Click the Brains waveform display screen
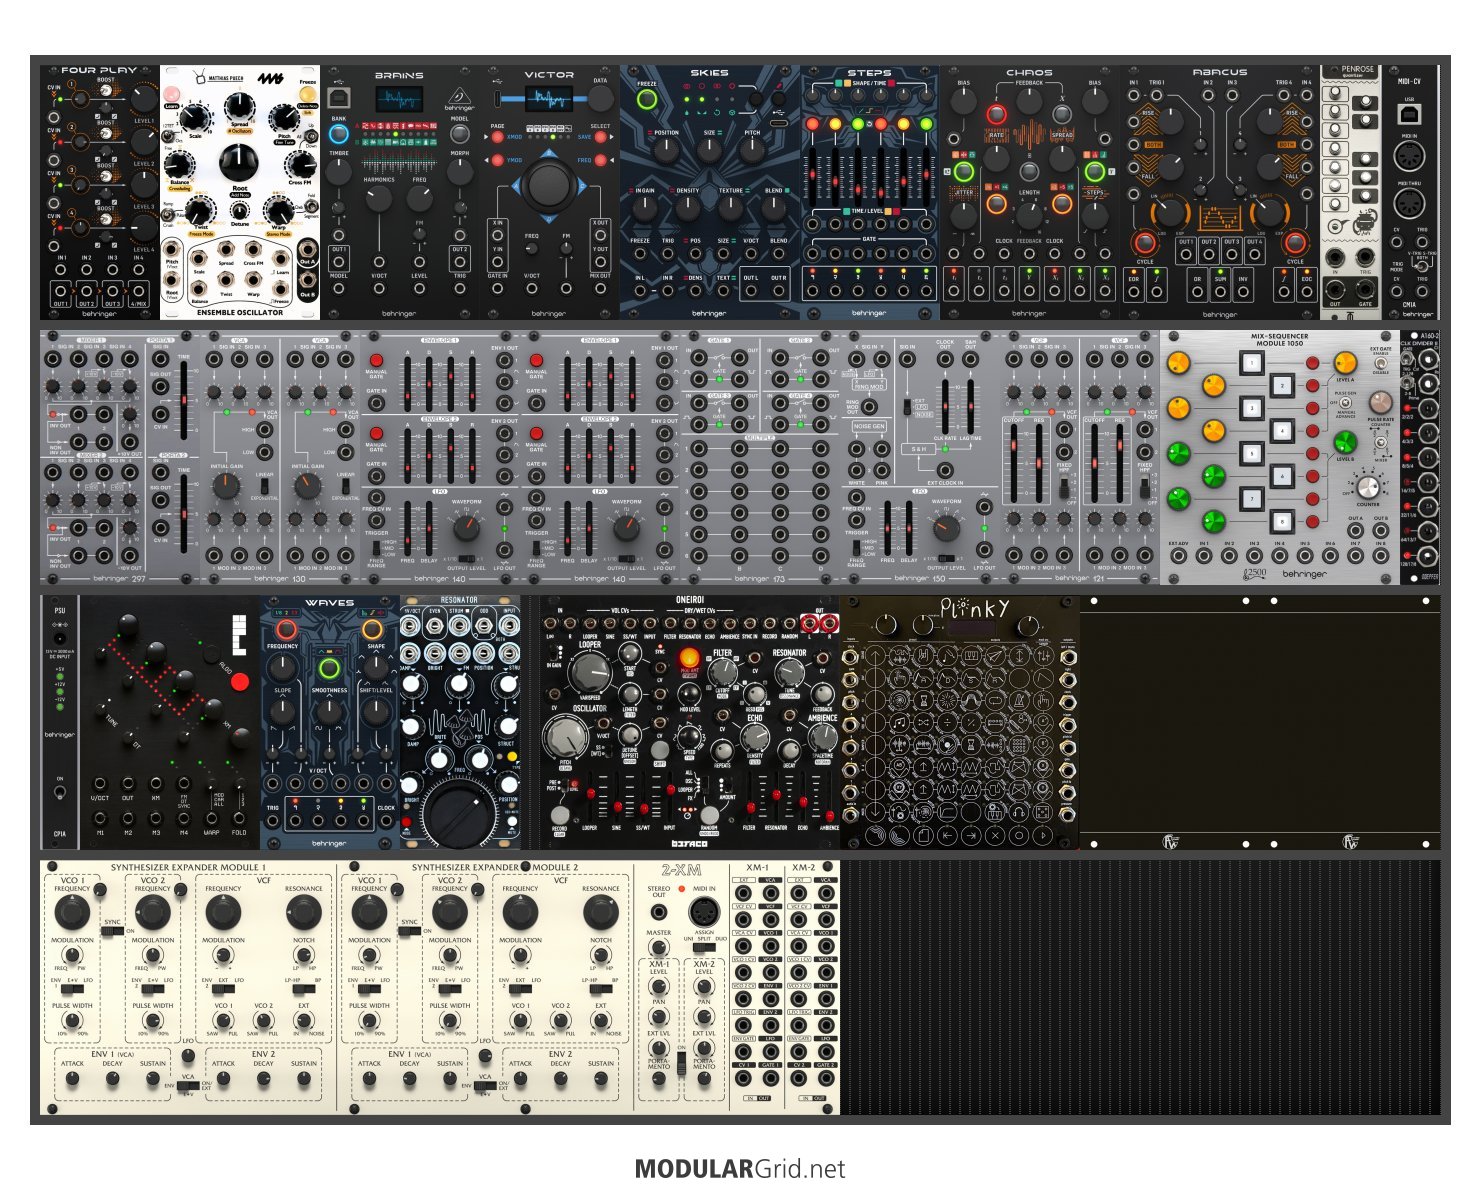Viewport: 1481px width, 1190px height. point(399,100)
